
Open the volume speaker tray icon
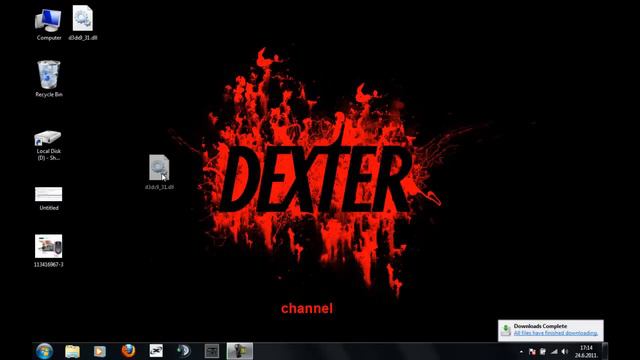tap(565, 351)
